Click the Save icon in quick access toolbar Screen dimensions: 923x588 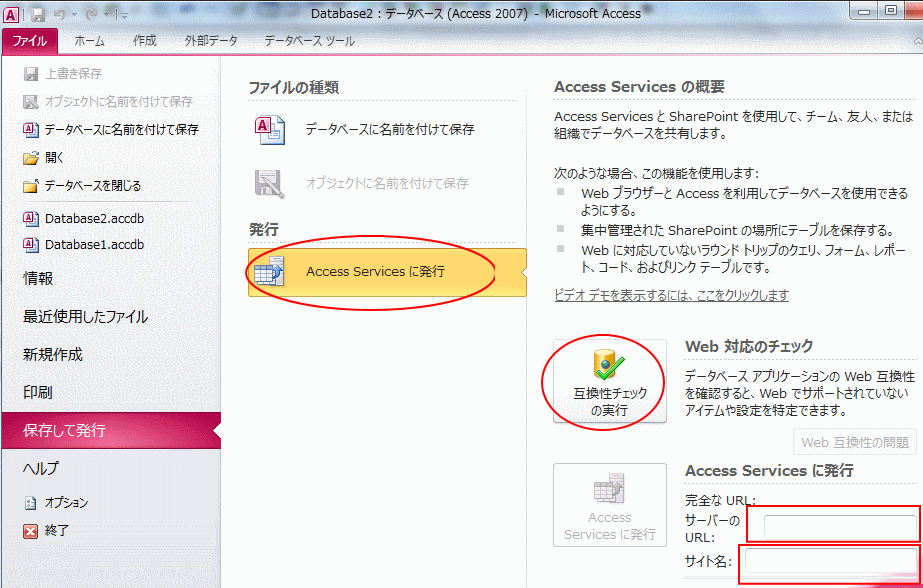coord(38,15)
